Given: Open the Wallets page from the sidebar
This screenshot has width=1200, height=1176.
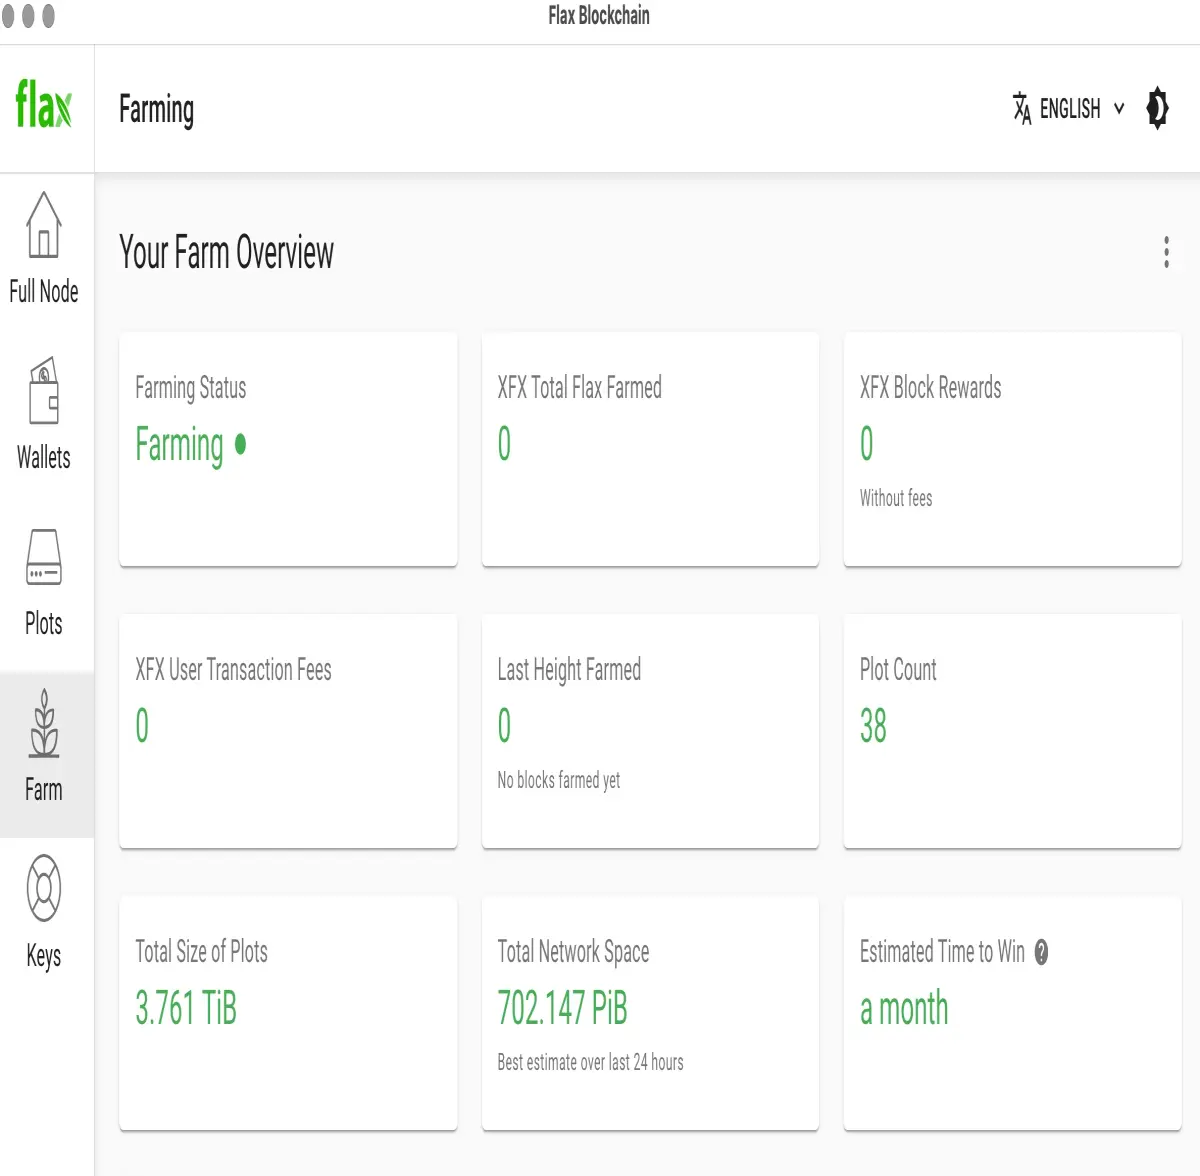Looking at the screenshot, I should [44, 414].
